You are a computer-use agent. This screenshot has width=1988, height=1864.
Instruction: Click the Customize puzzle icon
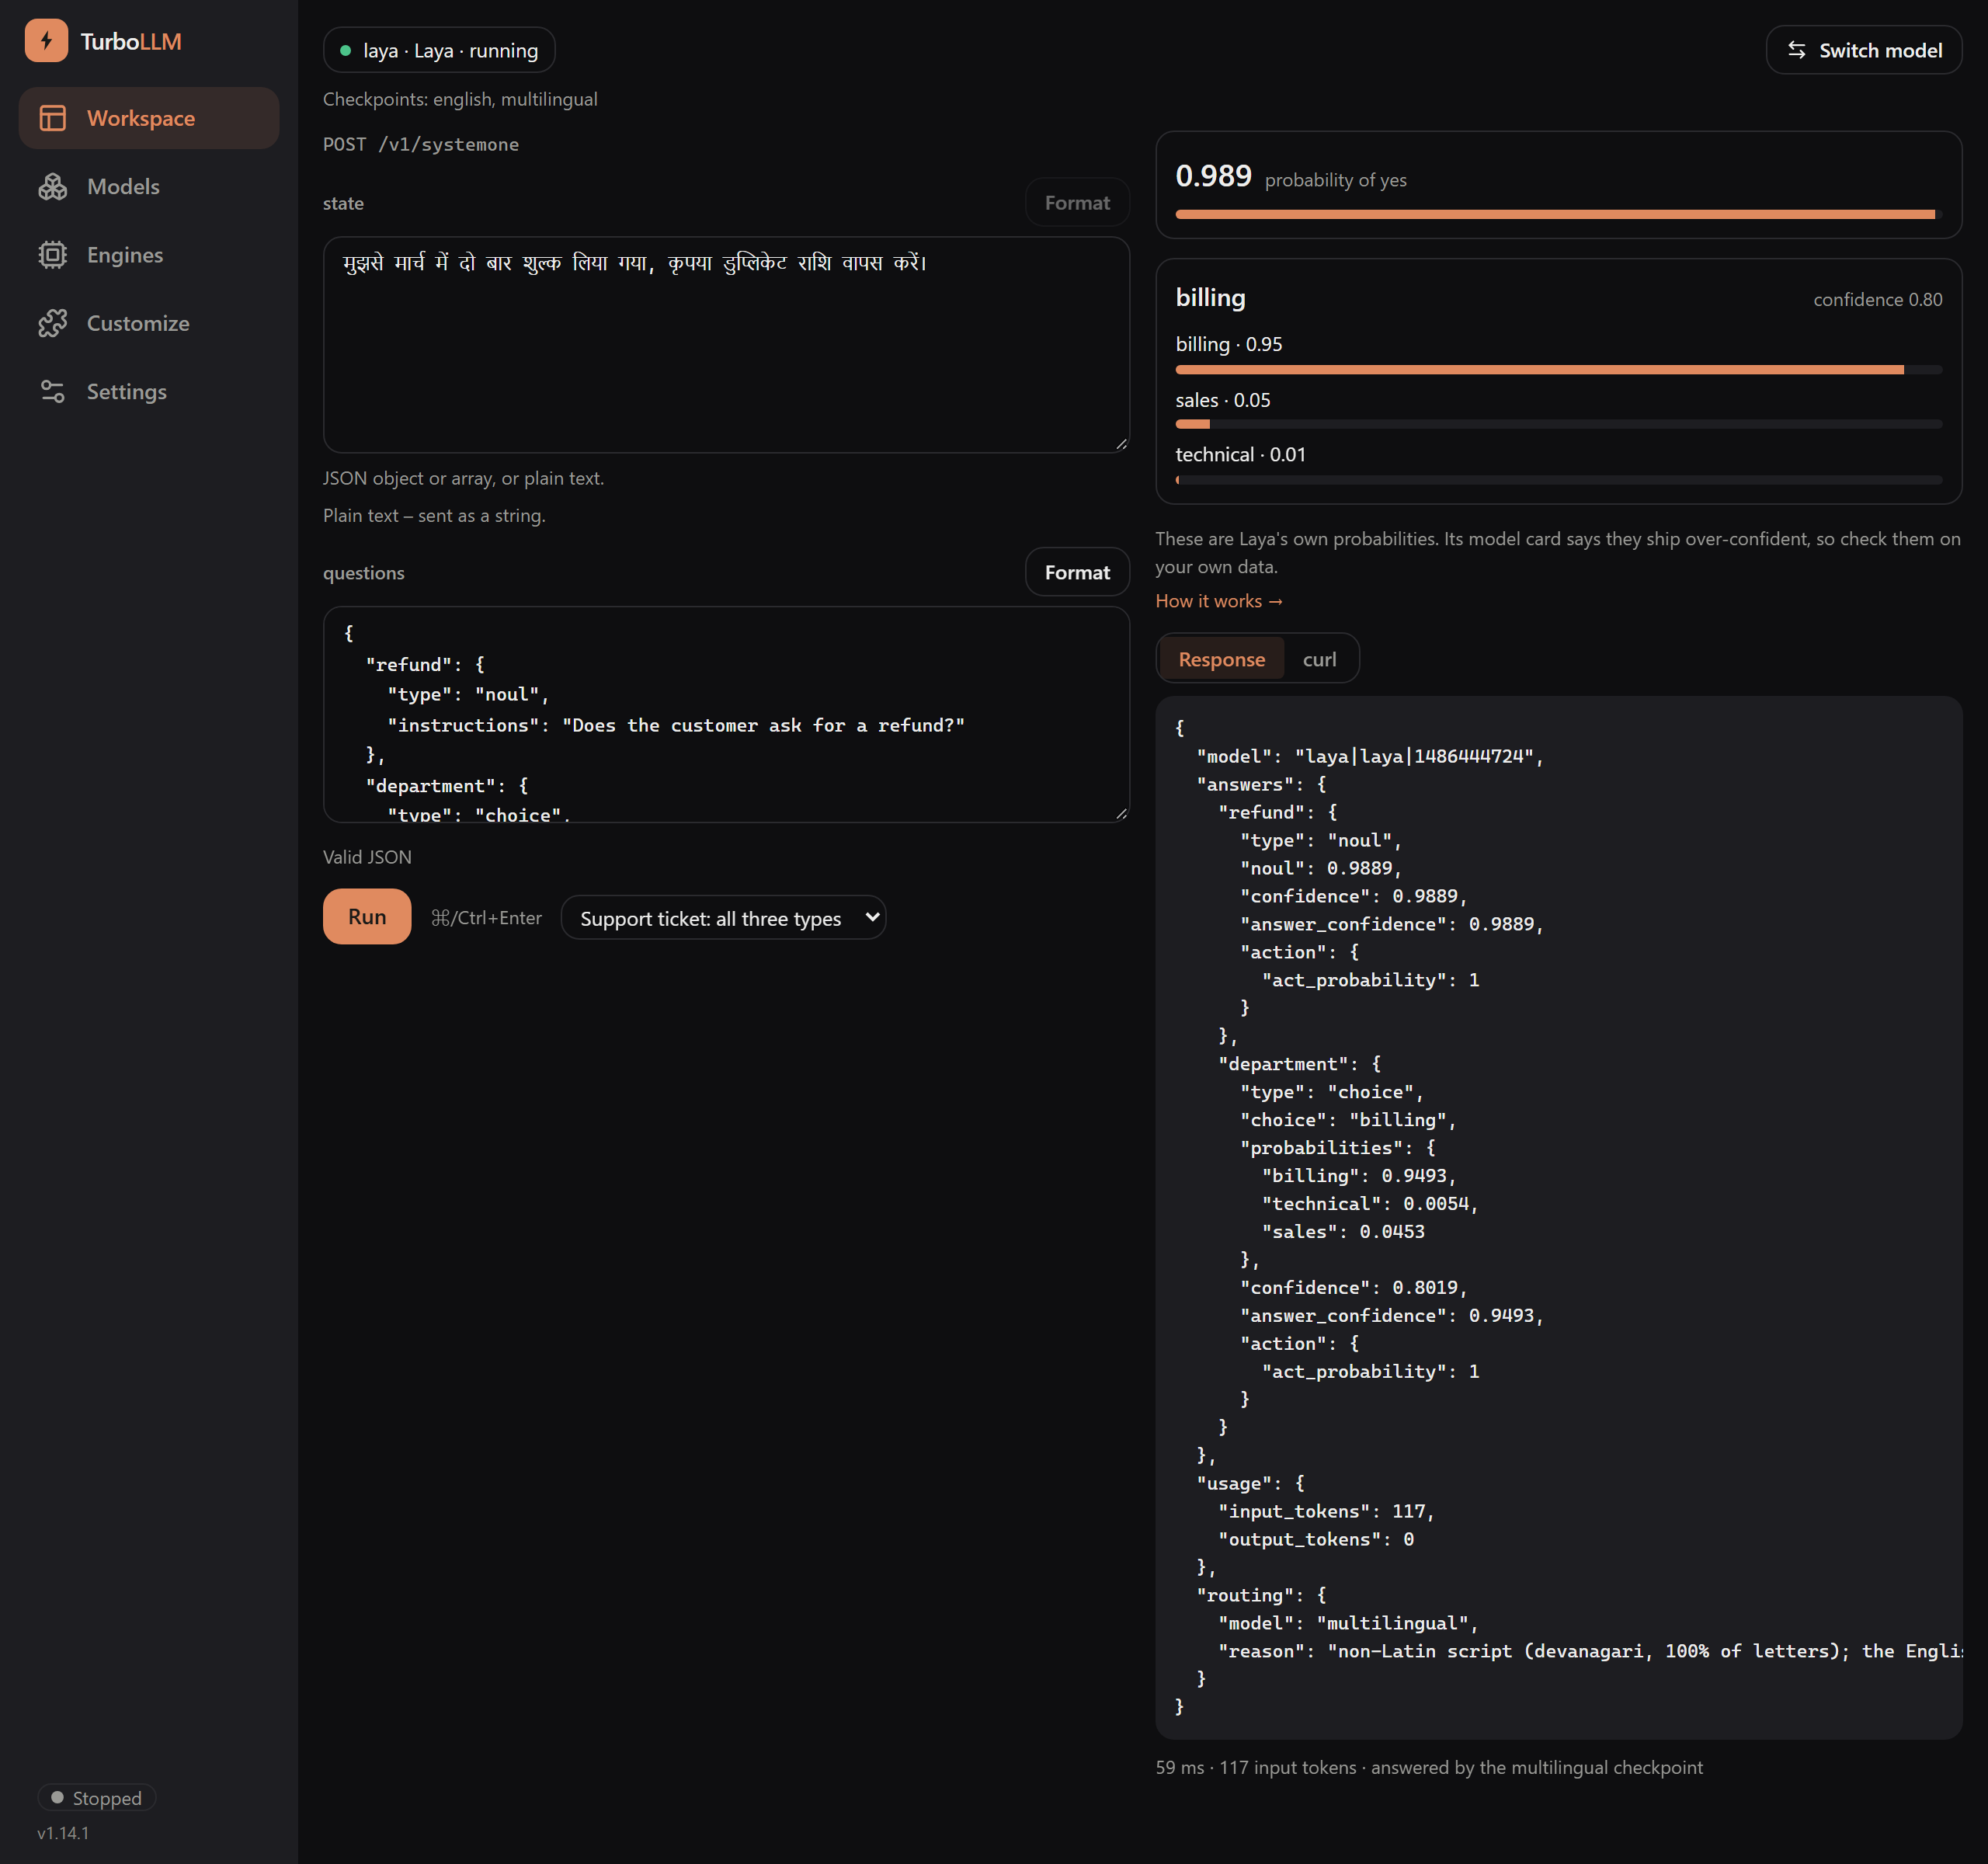click(53, 323)
